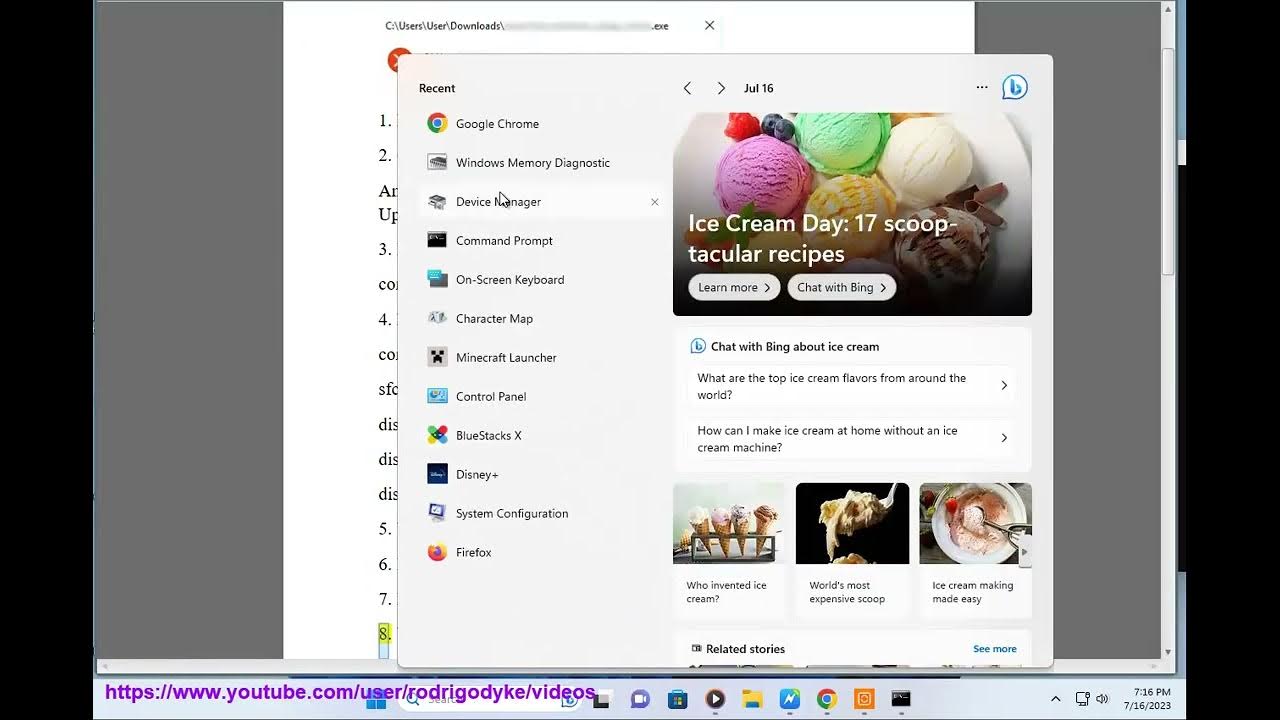The height and width of the screenshot is (720, 1280).
Task: Open Ice Cream Day featured image
Action: (x=852, y=214)
